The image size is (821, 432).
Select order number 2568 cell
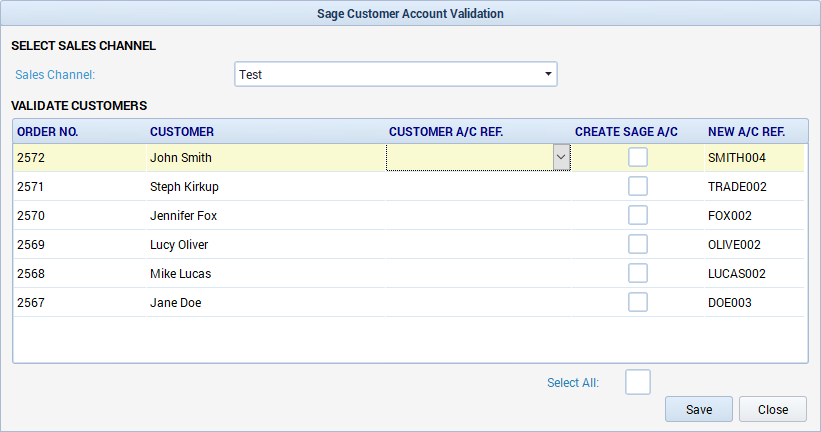(x=80, y=273)
